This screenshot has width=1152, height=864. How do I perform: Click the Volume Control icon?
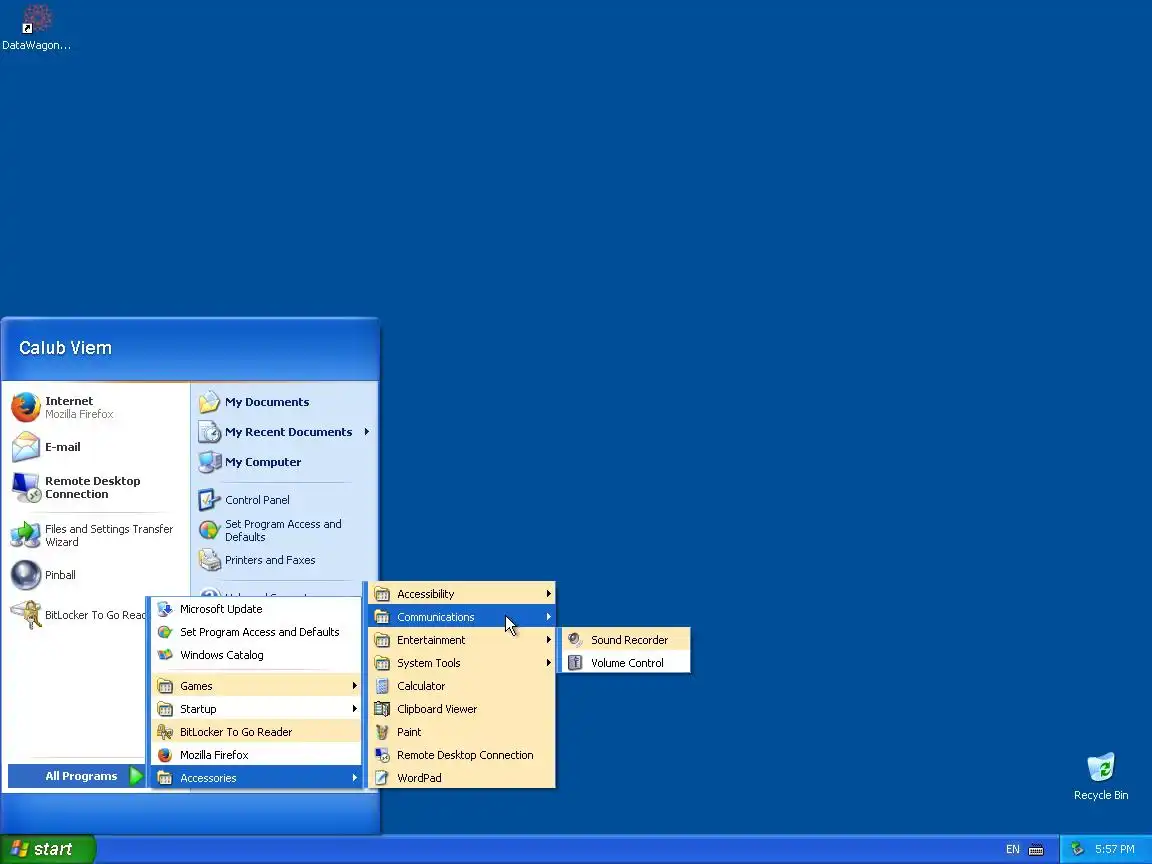(575, 663)
